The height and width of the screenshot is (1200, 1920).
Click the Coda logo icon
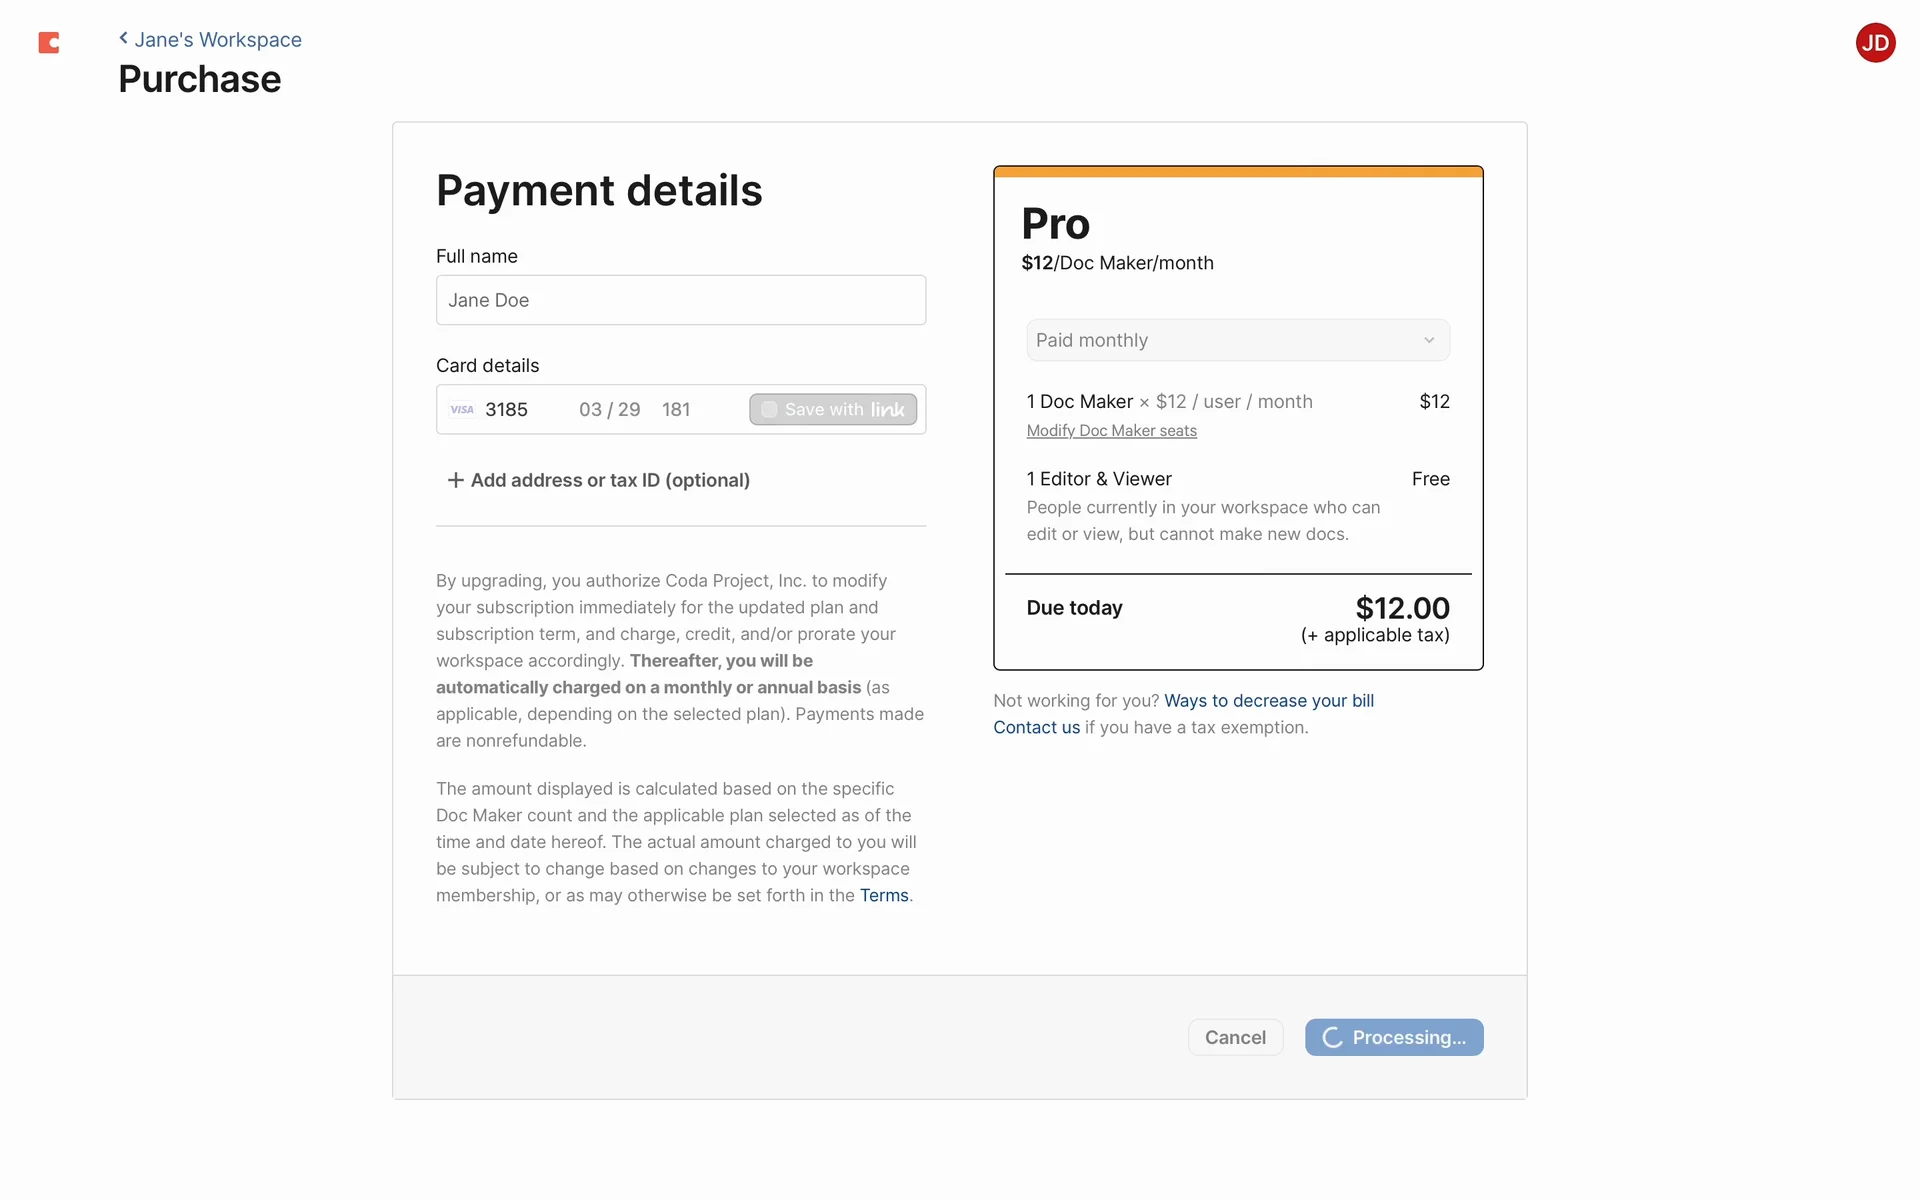[x=49, y=42]
